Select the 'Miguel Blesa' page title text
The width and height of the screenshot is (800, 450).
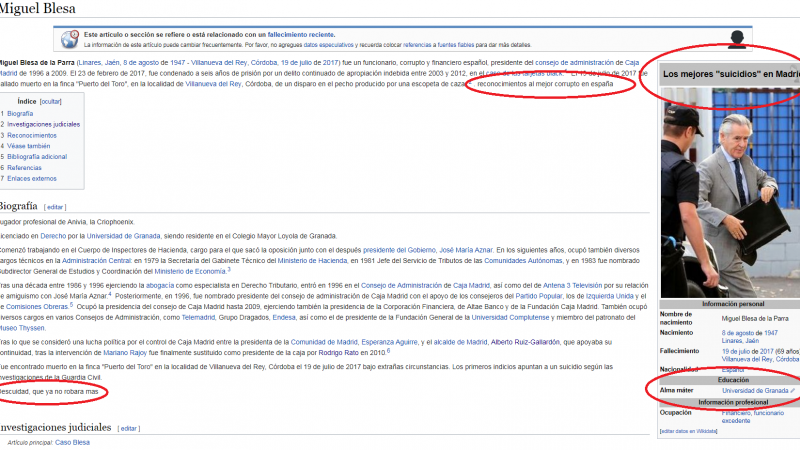pos(38,9)
